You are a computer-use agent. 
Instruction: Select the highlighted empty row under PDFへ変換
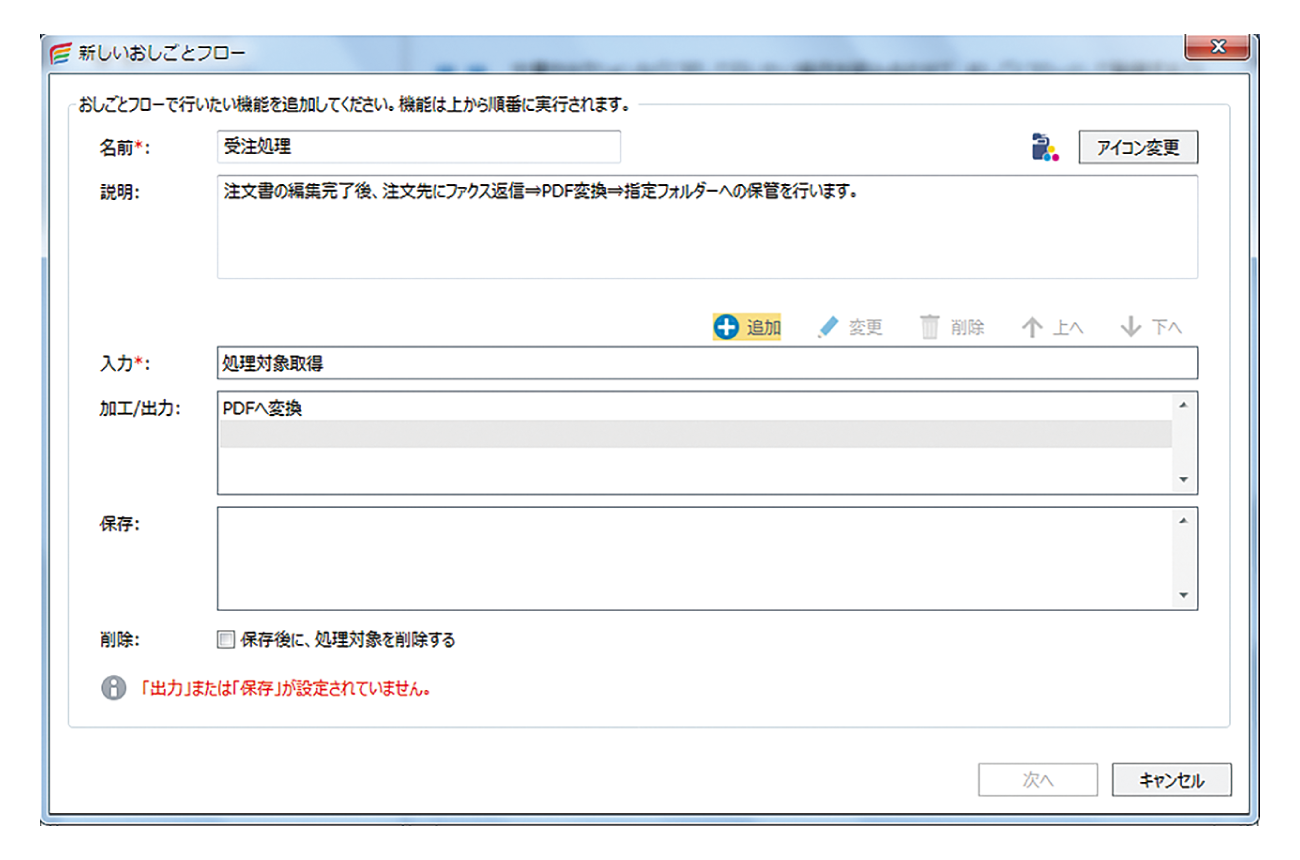tap(600, 432)
